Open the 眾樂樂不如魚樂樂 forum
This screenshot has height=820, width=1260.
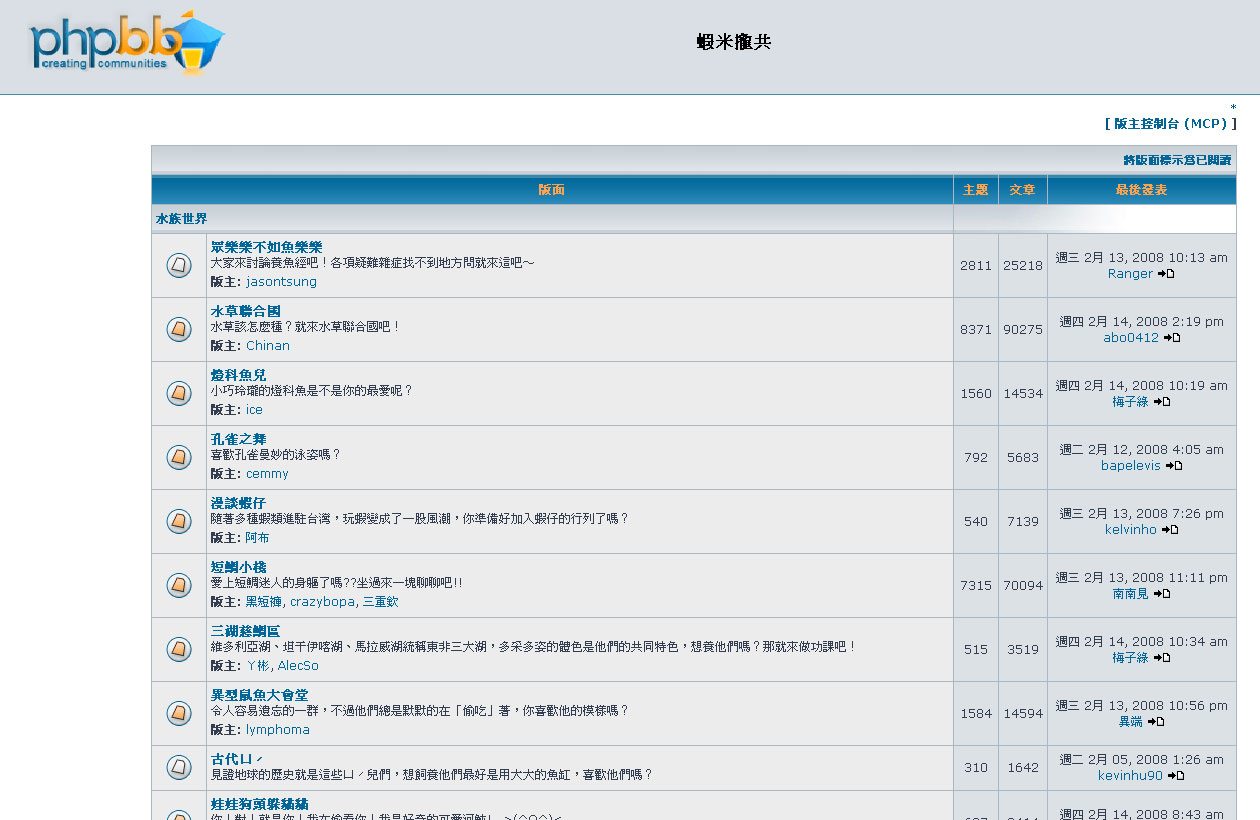267,247
